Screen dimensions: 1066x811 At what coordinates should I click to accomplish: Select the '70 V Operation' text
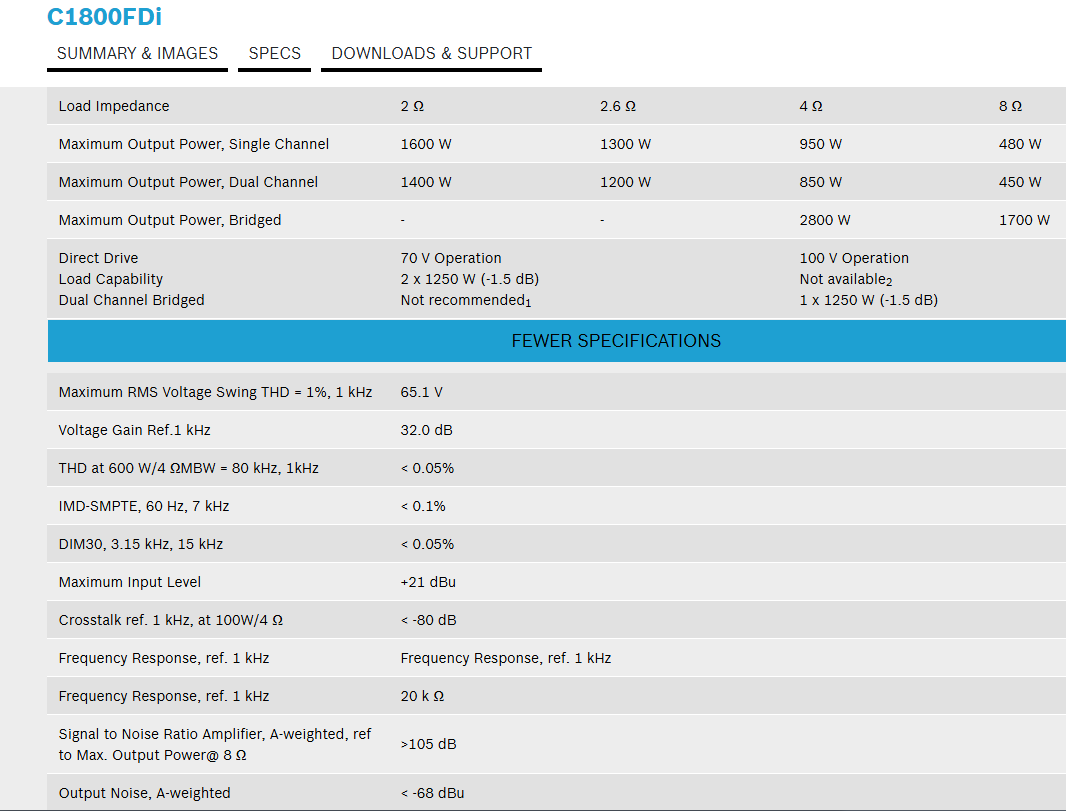451,258
